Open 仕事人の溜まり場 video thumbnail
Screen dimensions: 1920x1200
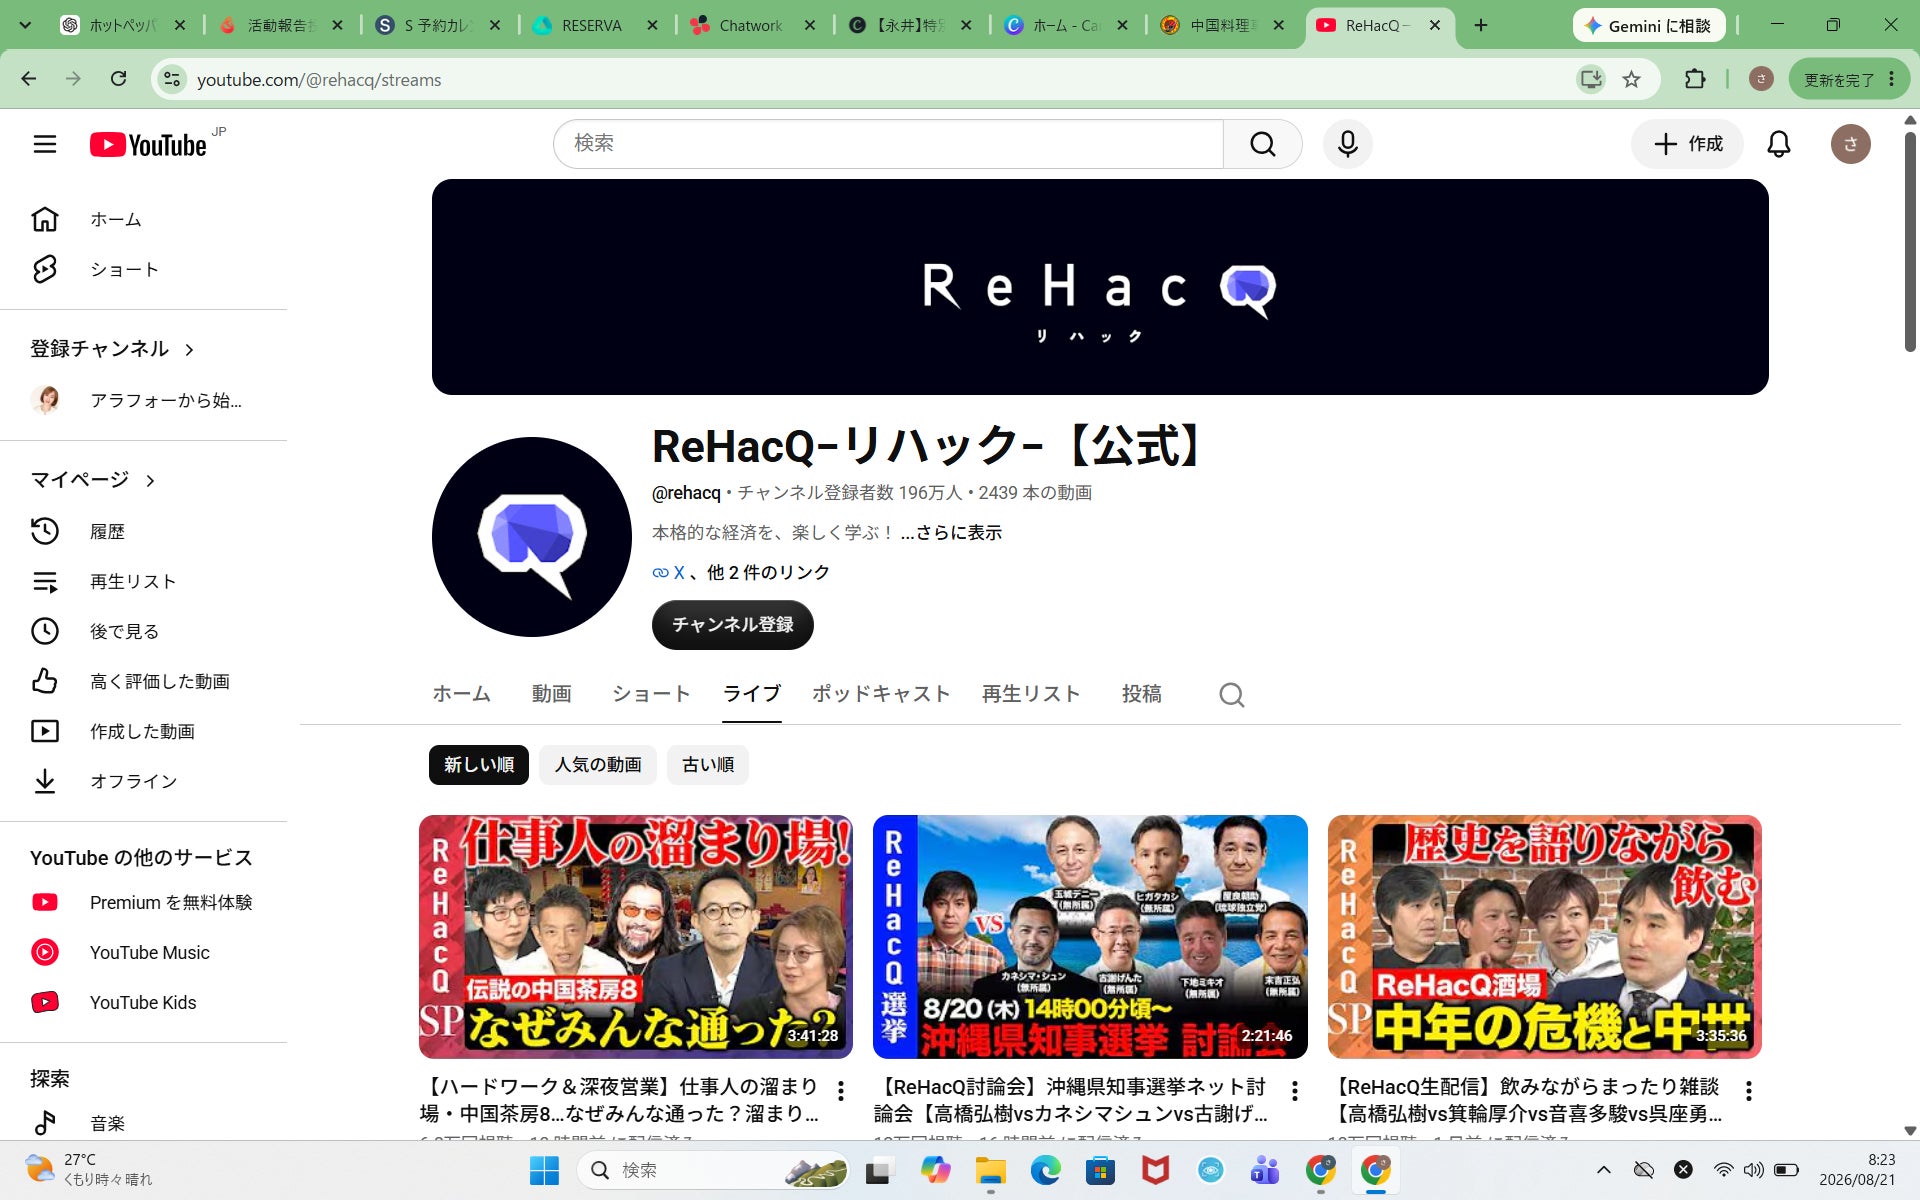[x=636, y=937]
